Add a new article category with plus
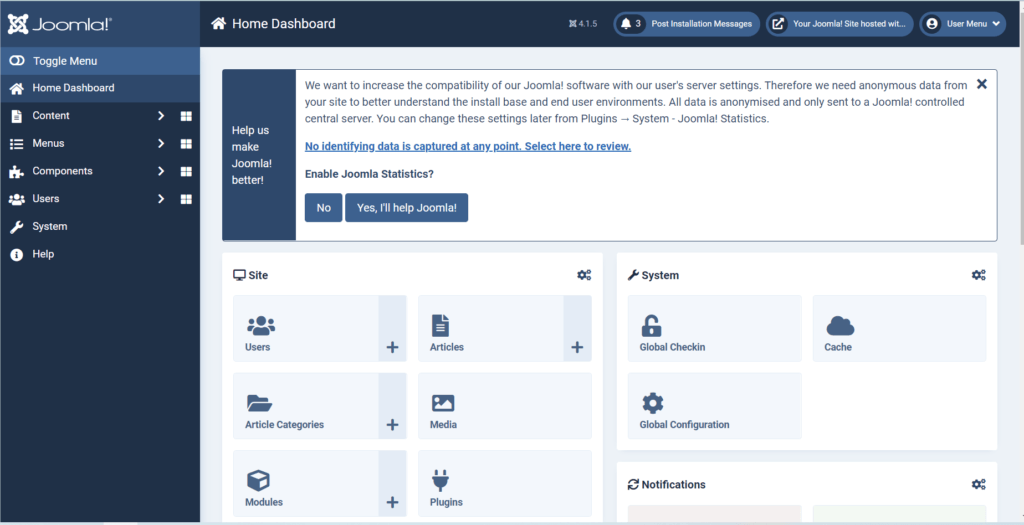Image resolution: width=1024 pixels, height=525 pixels. pos(392,406)
